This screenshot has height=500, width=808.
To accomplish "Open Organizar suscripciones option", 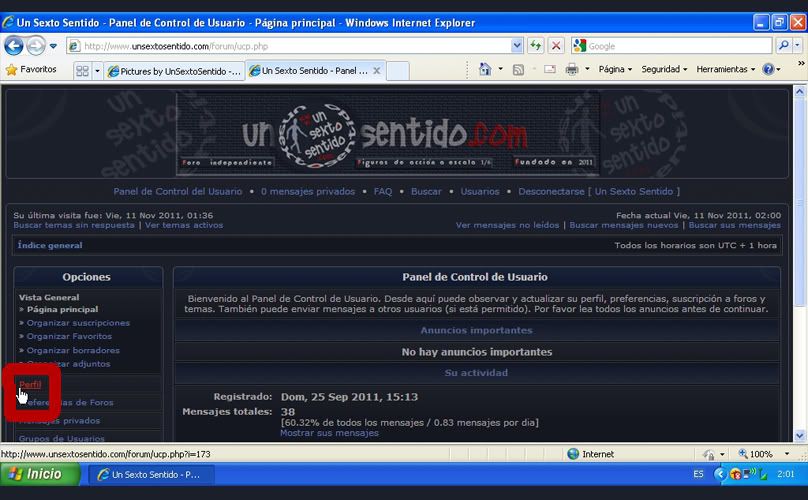I will (78, 323).
